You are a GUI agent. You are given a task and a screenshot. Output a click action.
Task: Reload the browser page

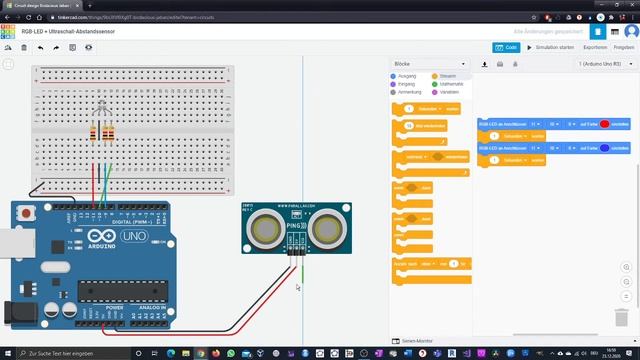click(29, 18)
